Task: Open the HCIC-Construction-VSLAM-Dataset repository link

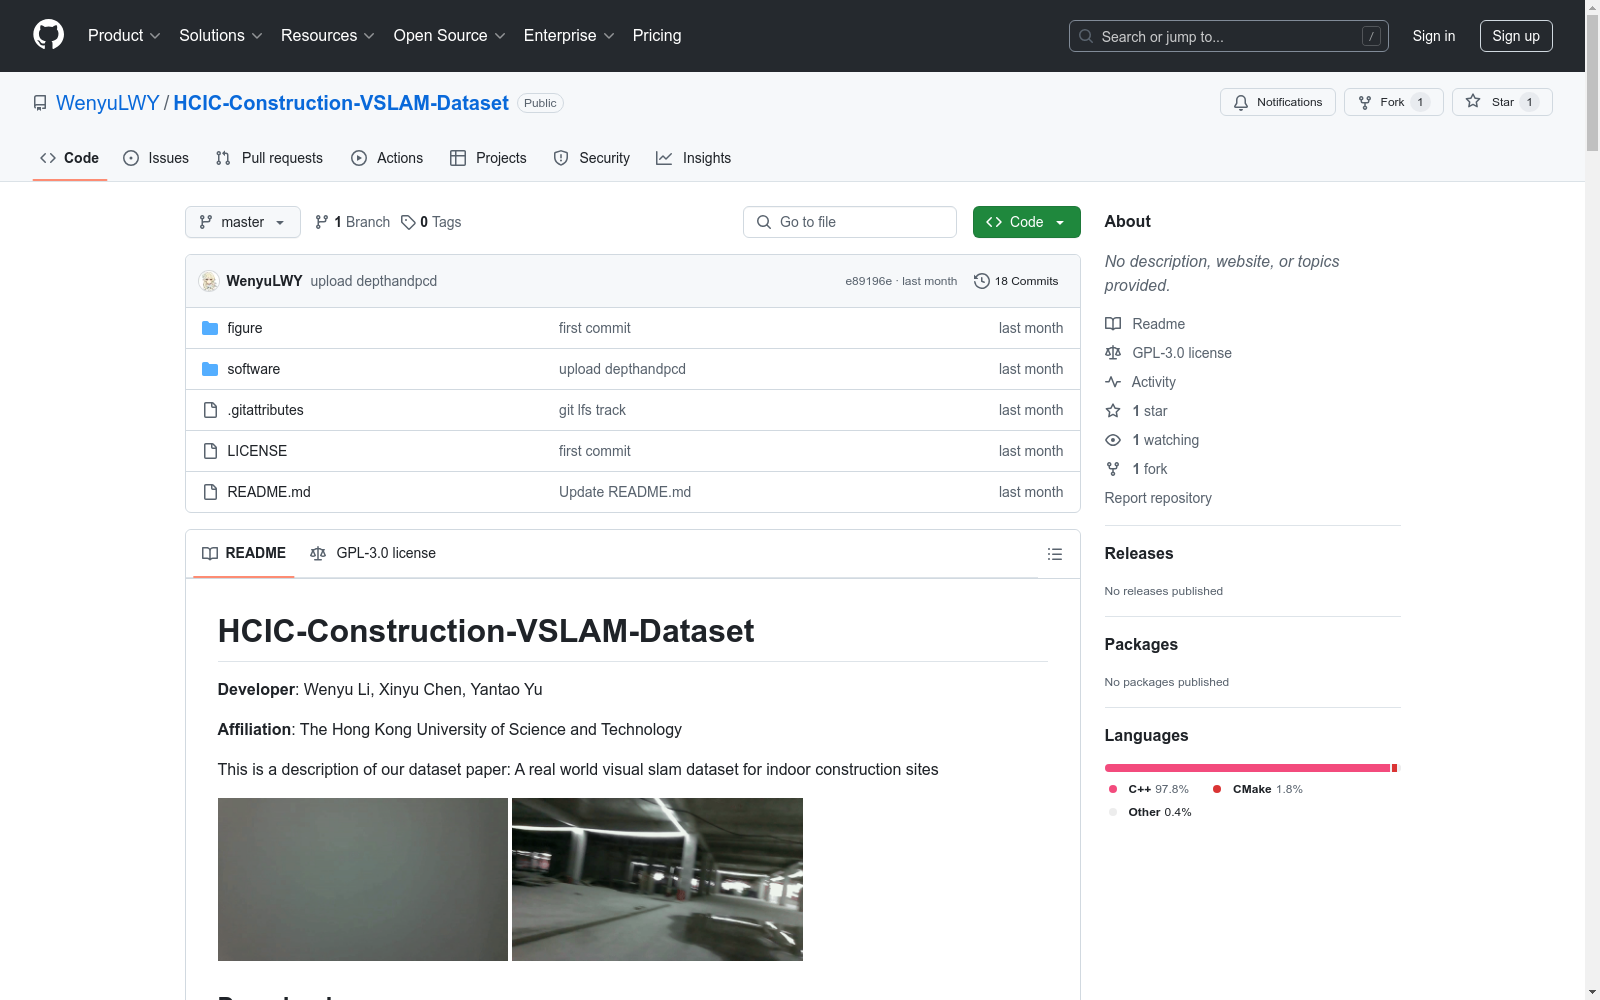Action: tap(341, 103)
